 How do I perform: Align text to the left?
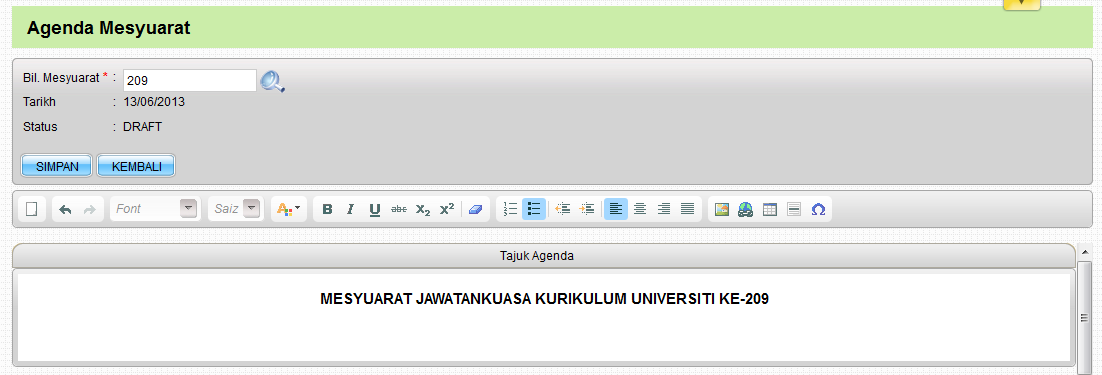(x=616, y=209)
